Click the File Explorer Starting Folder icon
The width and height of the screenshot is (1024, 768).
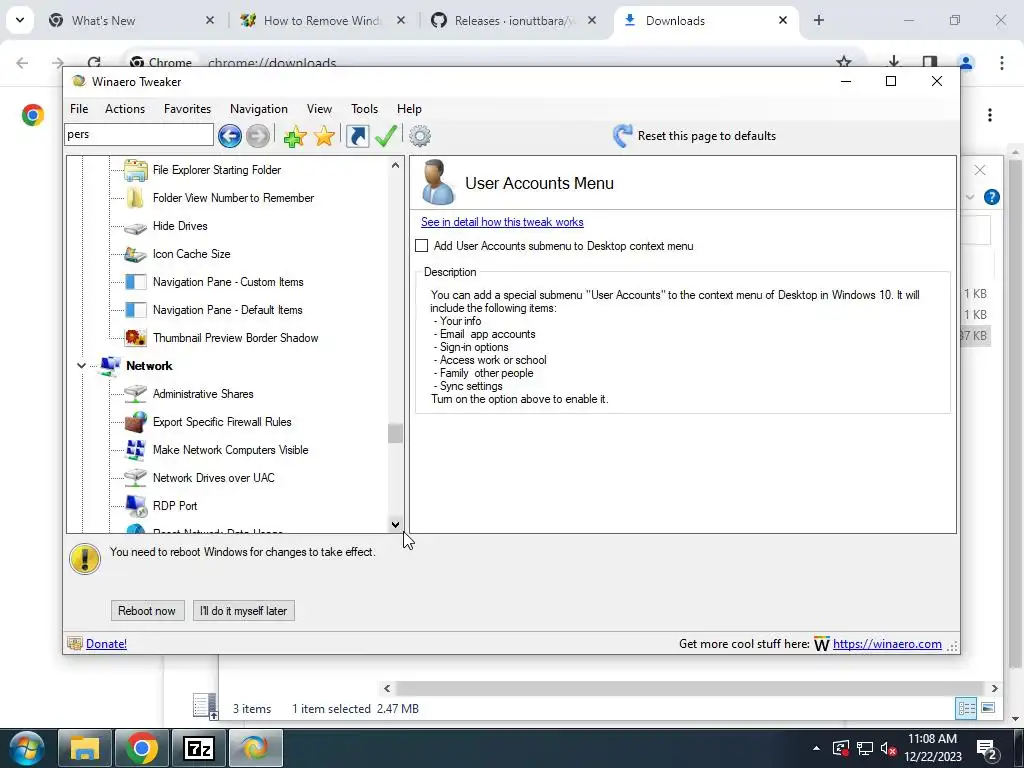[136, 170]
